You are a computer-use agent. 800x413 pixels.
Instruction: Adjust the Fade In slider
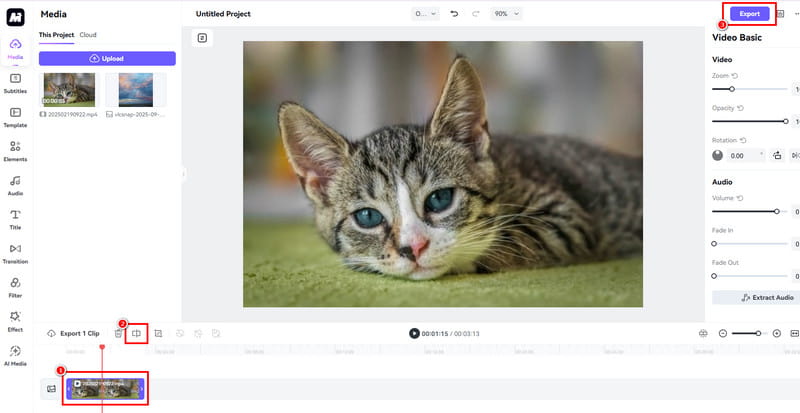(x=749, y=244)
